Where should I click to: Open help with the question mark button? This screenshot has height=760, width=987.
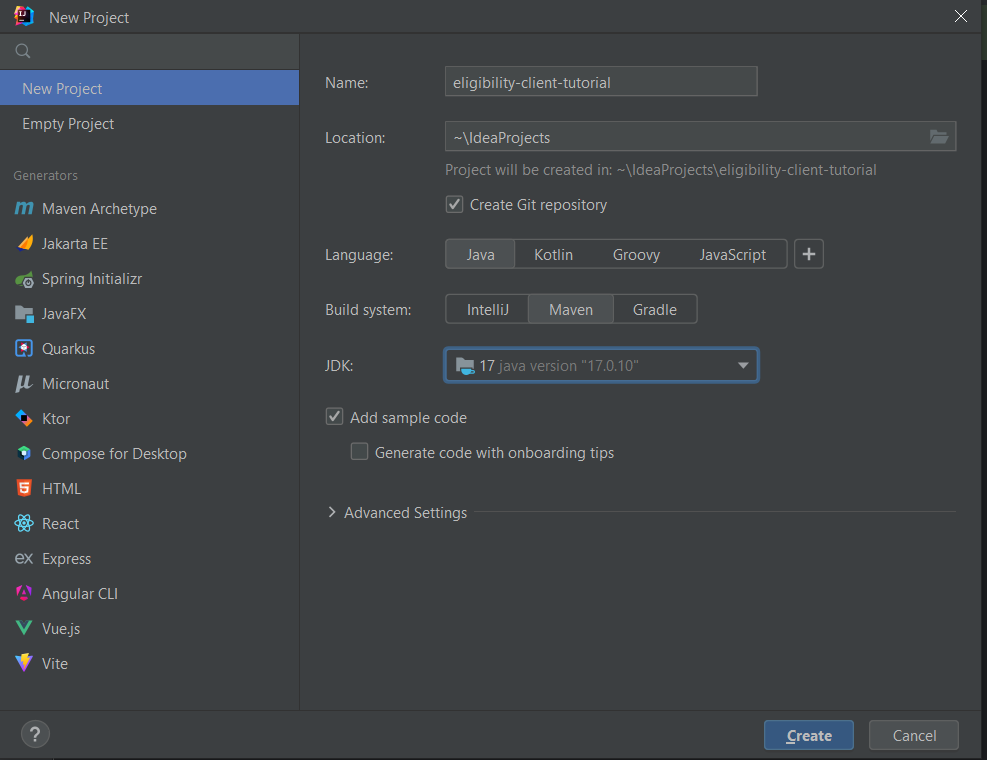click(x=35, y=735)
